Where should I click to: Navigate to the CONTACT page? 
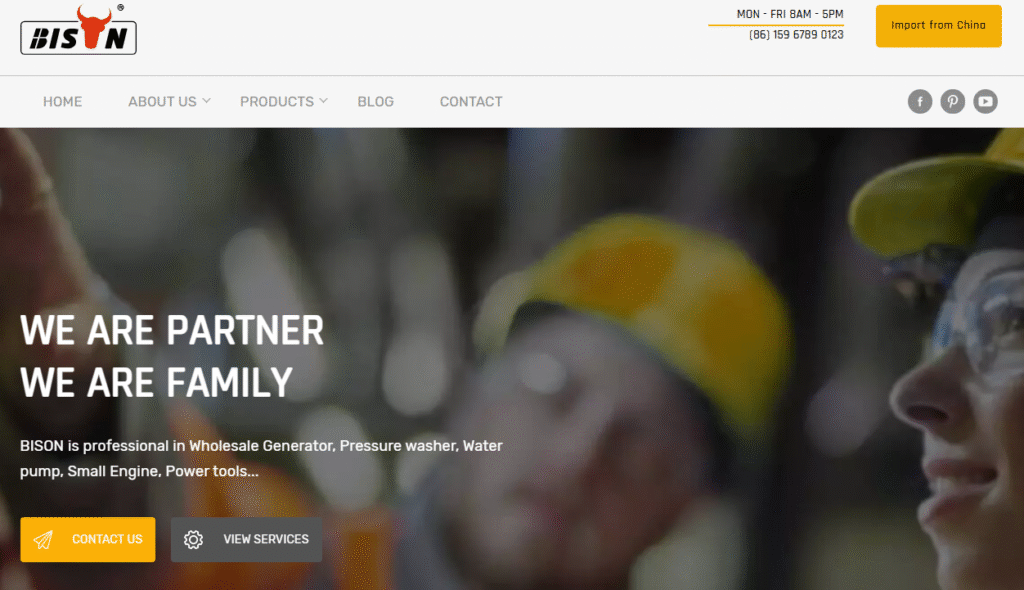(x=471, y=101)
